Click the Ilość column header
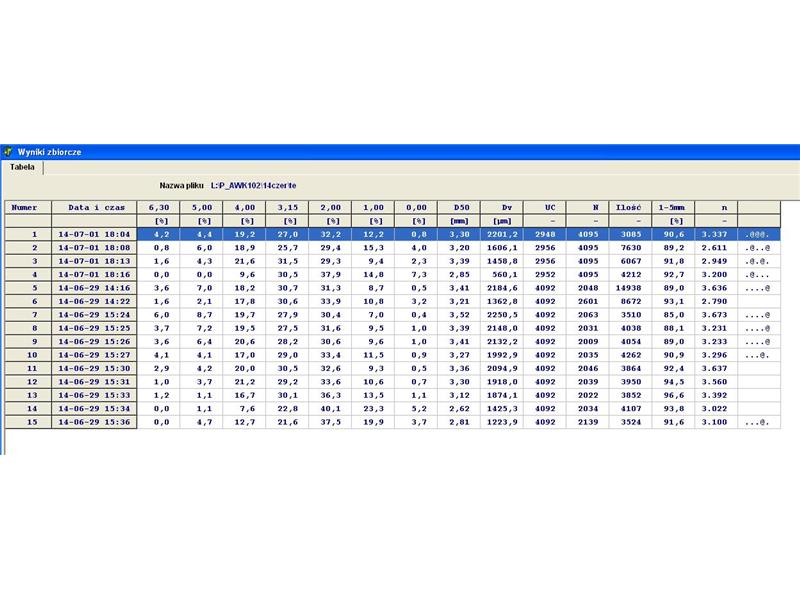This screenshot has width=800, height=600. pyautogui.click(x=629, y=207)
